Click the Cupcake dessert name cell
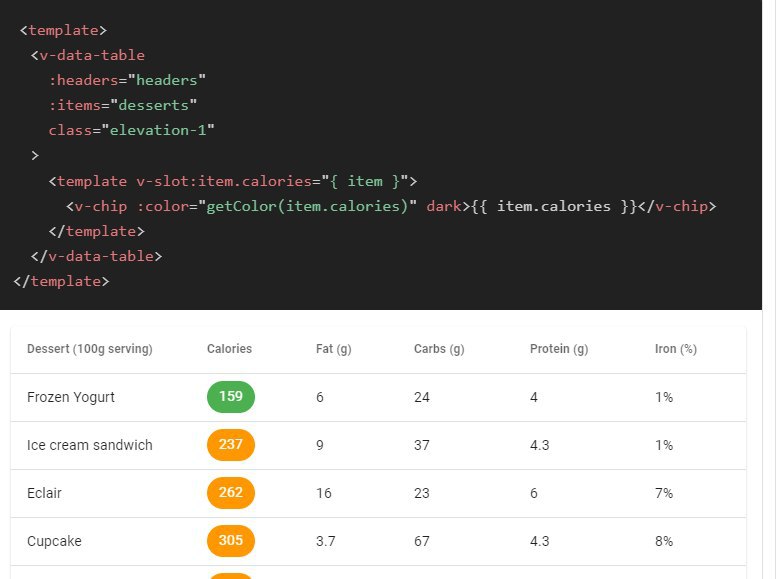Viewport: 777px width, 579px height. click(x=54, y=541)
